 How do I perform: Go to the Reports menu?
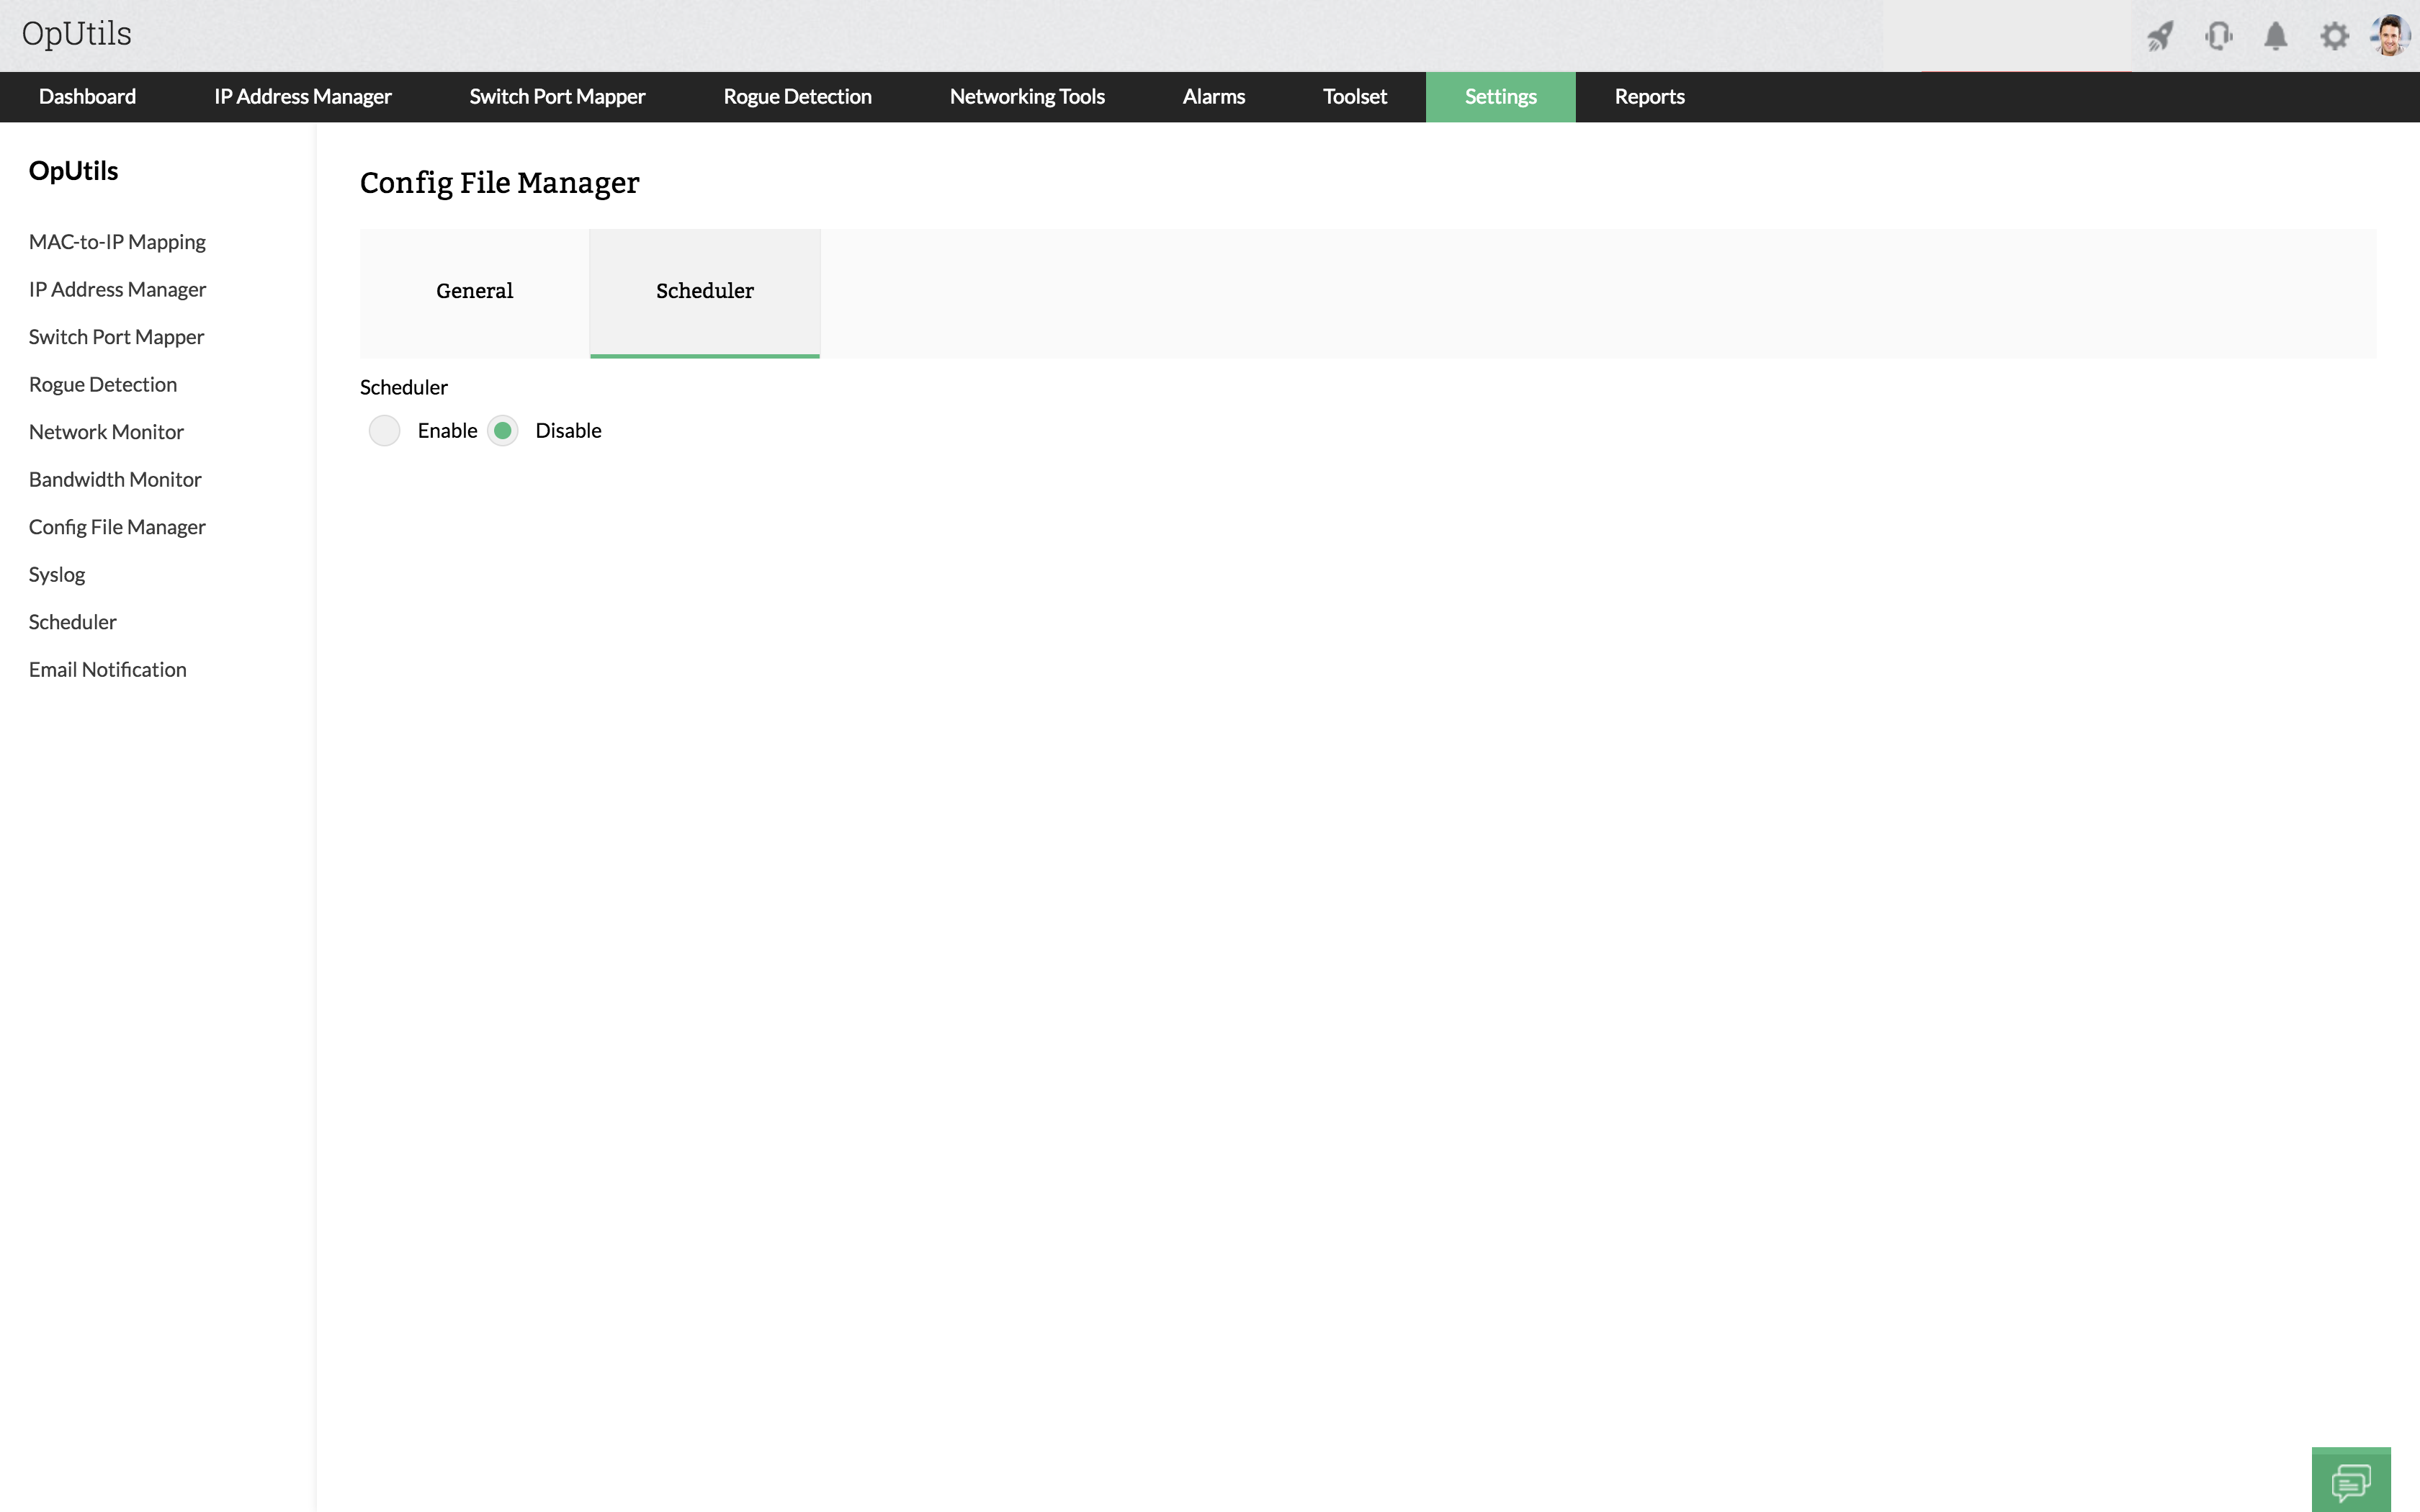(1649, 97)
